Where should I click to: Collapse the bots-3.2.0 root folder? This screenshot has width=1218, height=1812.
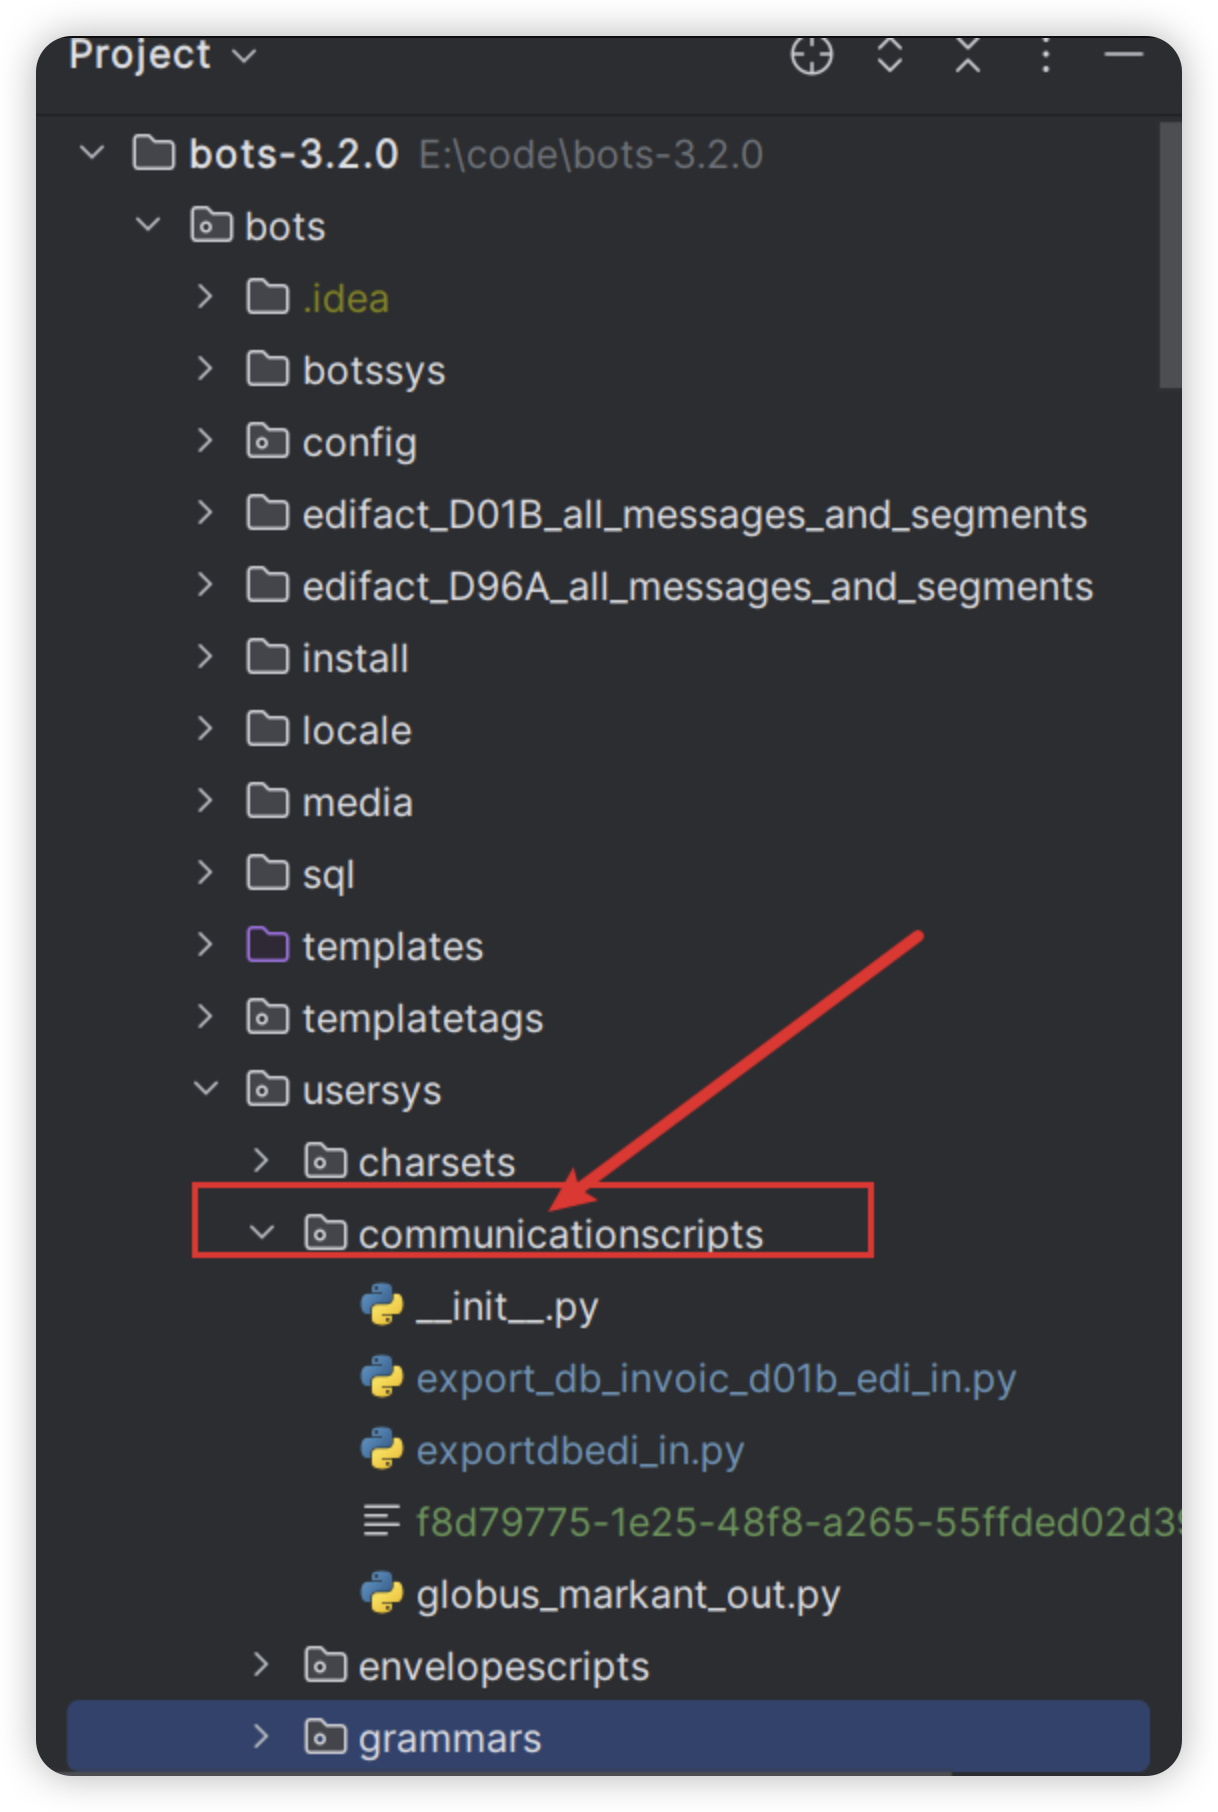click(93, 154)
